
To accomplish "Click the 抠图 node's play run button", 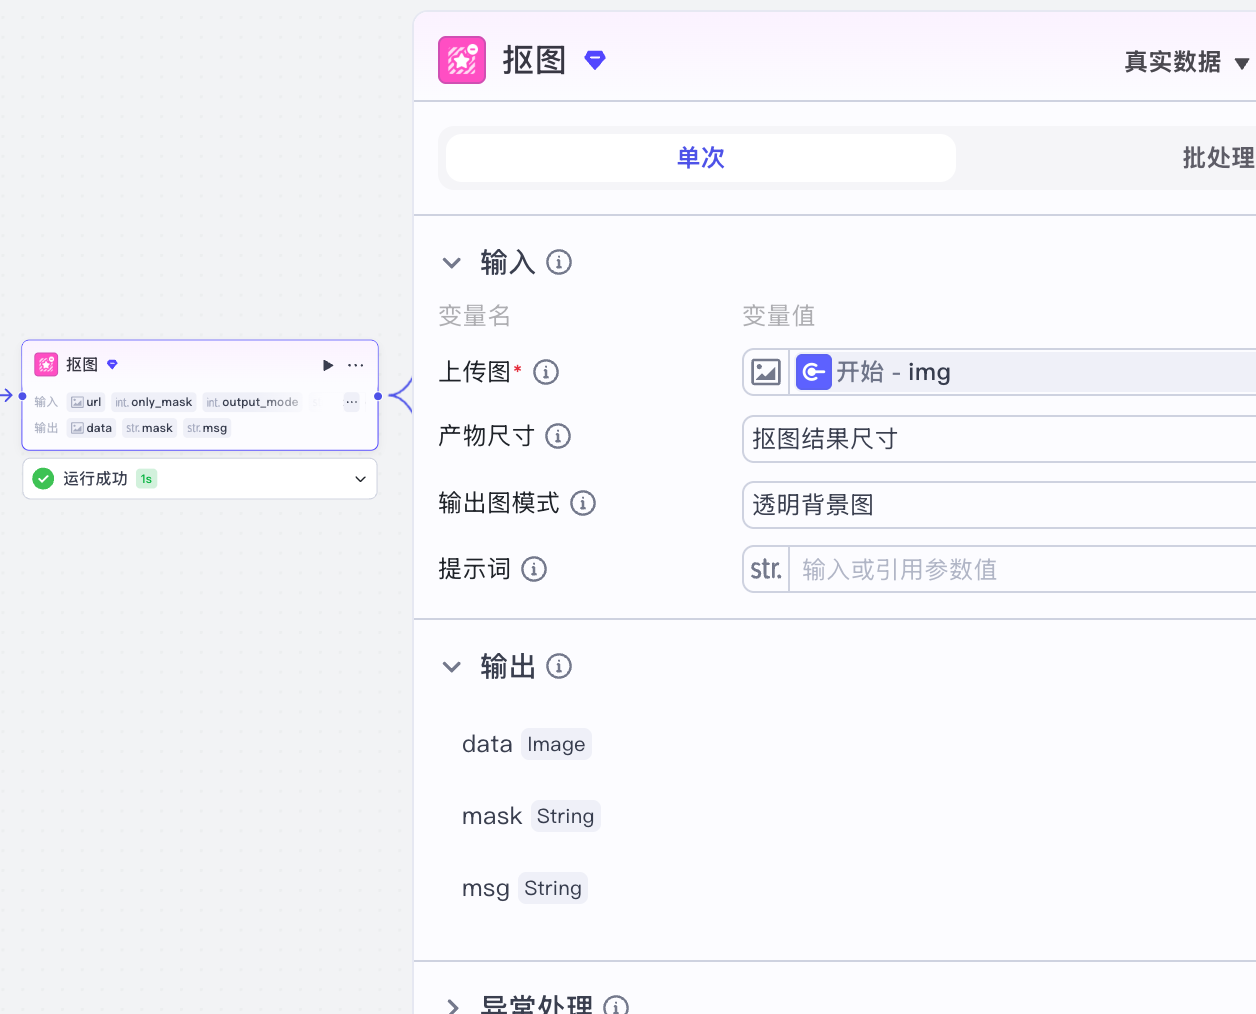I will (327, 365).
